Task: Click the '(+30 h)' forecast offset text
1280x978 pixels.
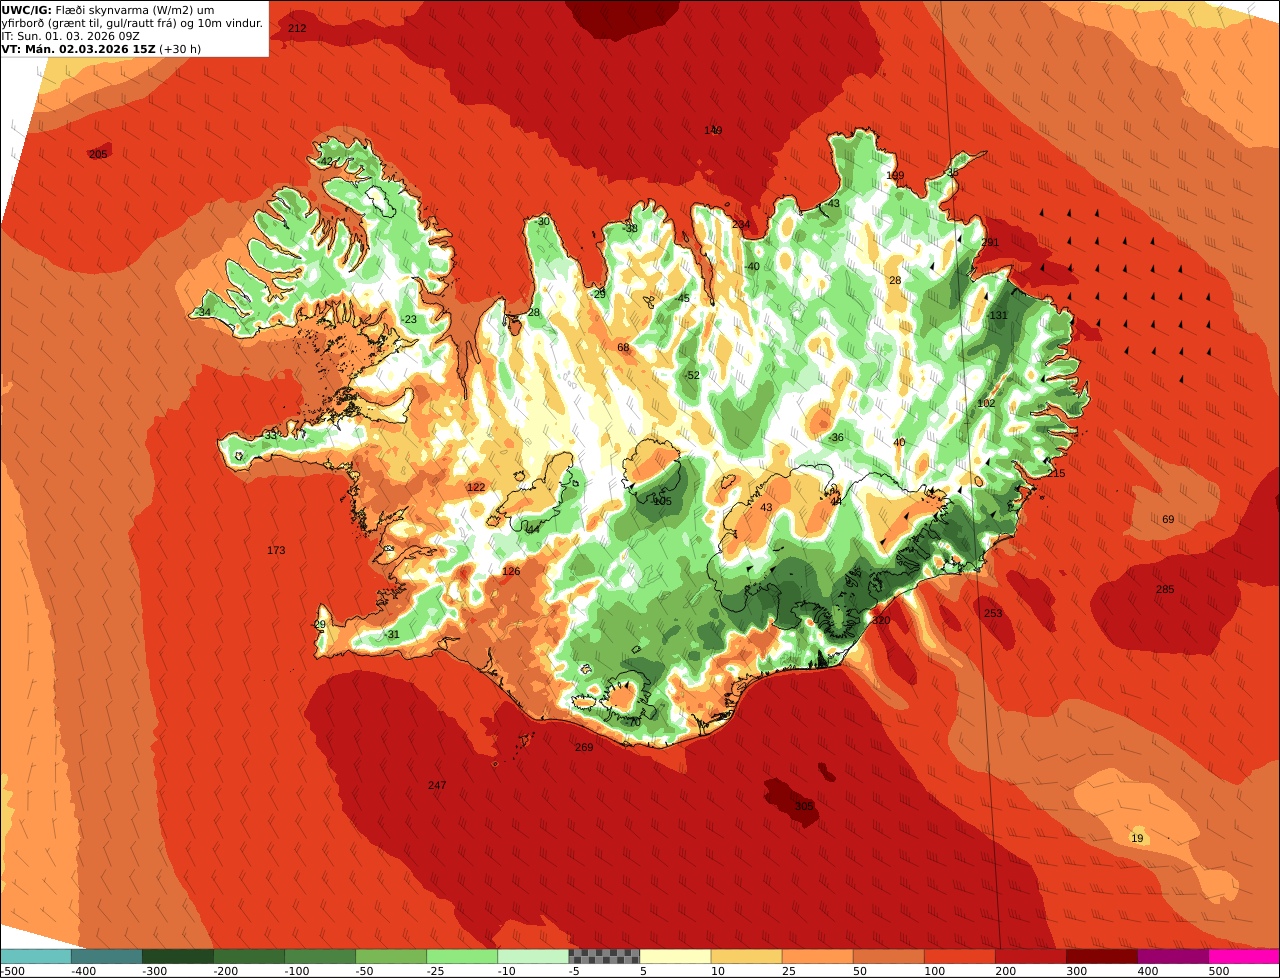Action: 180,48
